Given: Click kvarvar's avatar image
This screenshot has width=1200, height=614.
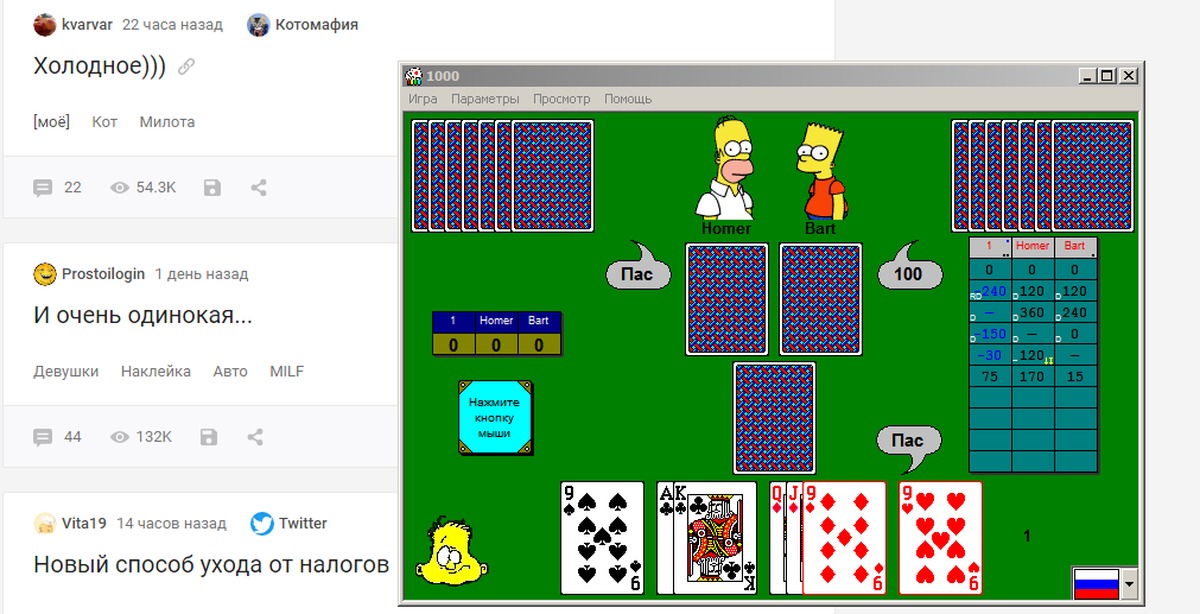Looking at the screenshot, I should (x=44, y=24).
